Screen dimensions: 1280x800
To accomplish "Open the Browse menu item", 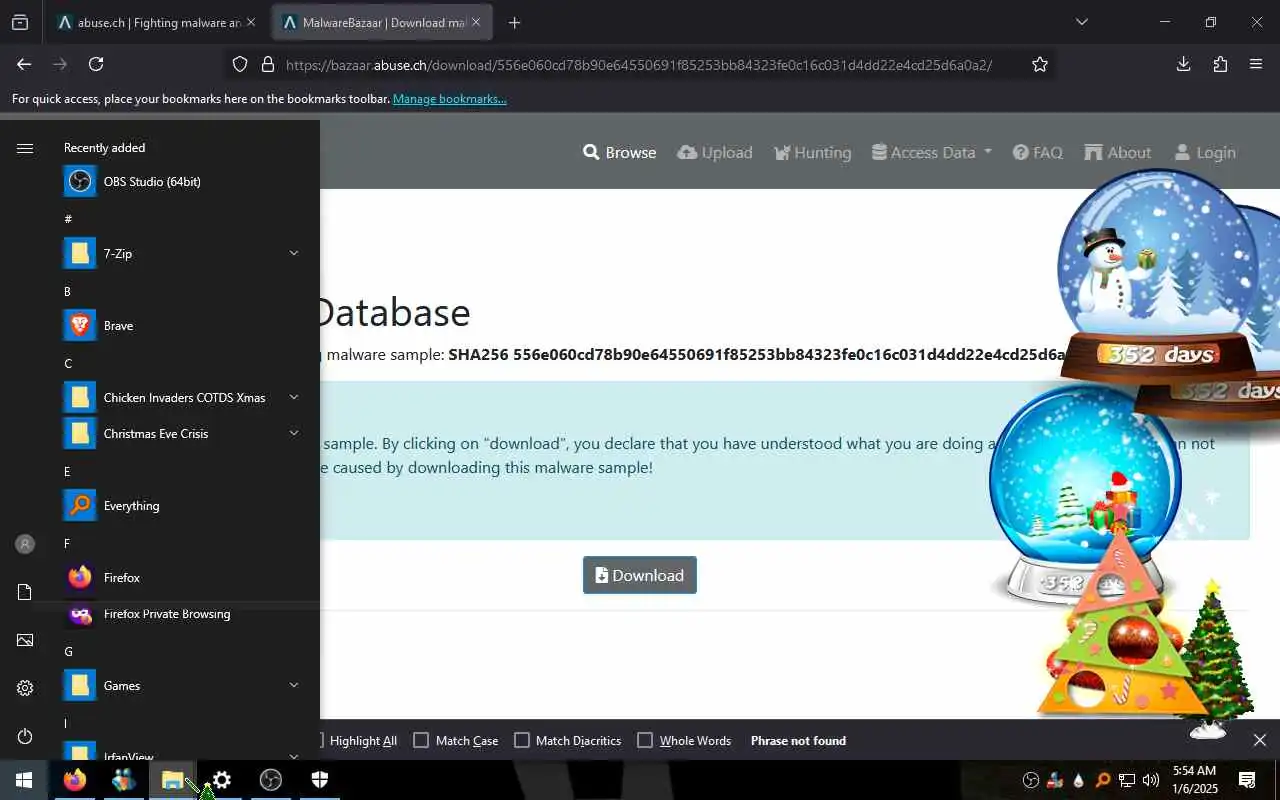I will point(620,153).
